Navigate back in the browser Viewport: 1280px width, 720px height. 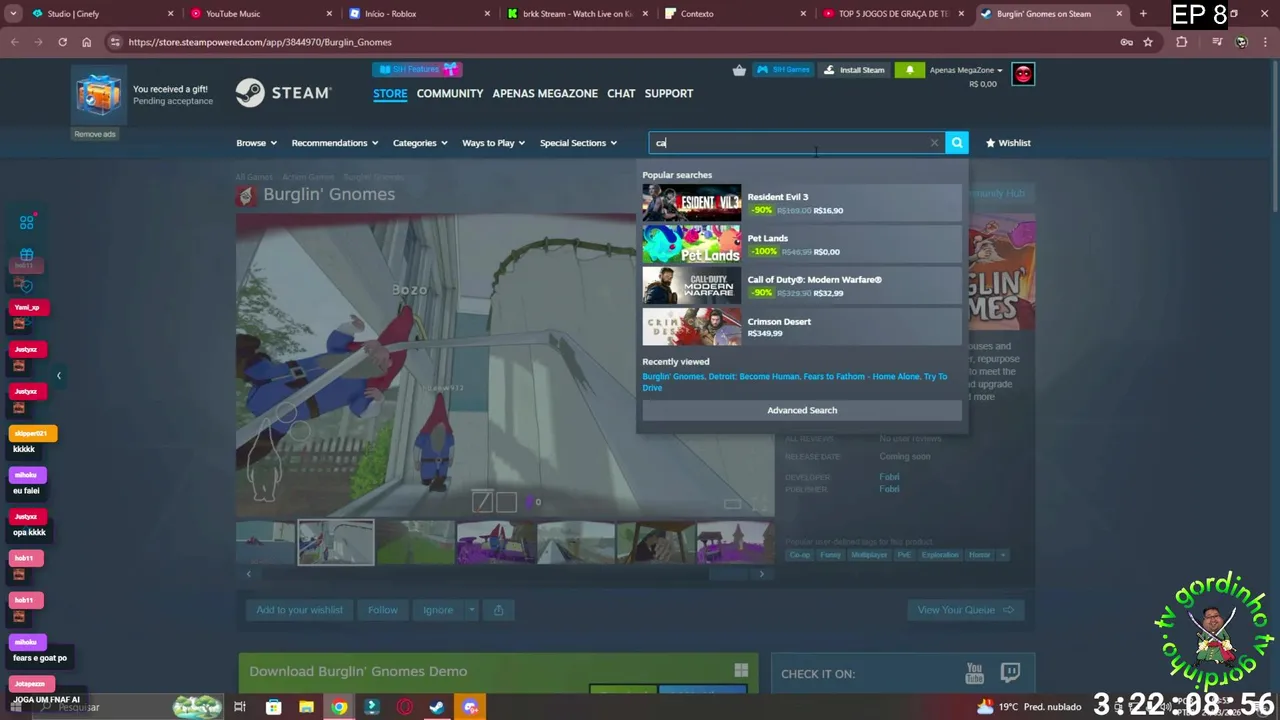point(14,42)
